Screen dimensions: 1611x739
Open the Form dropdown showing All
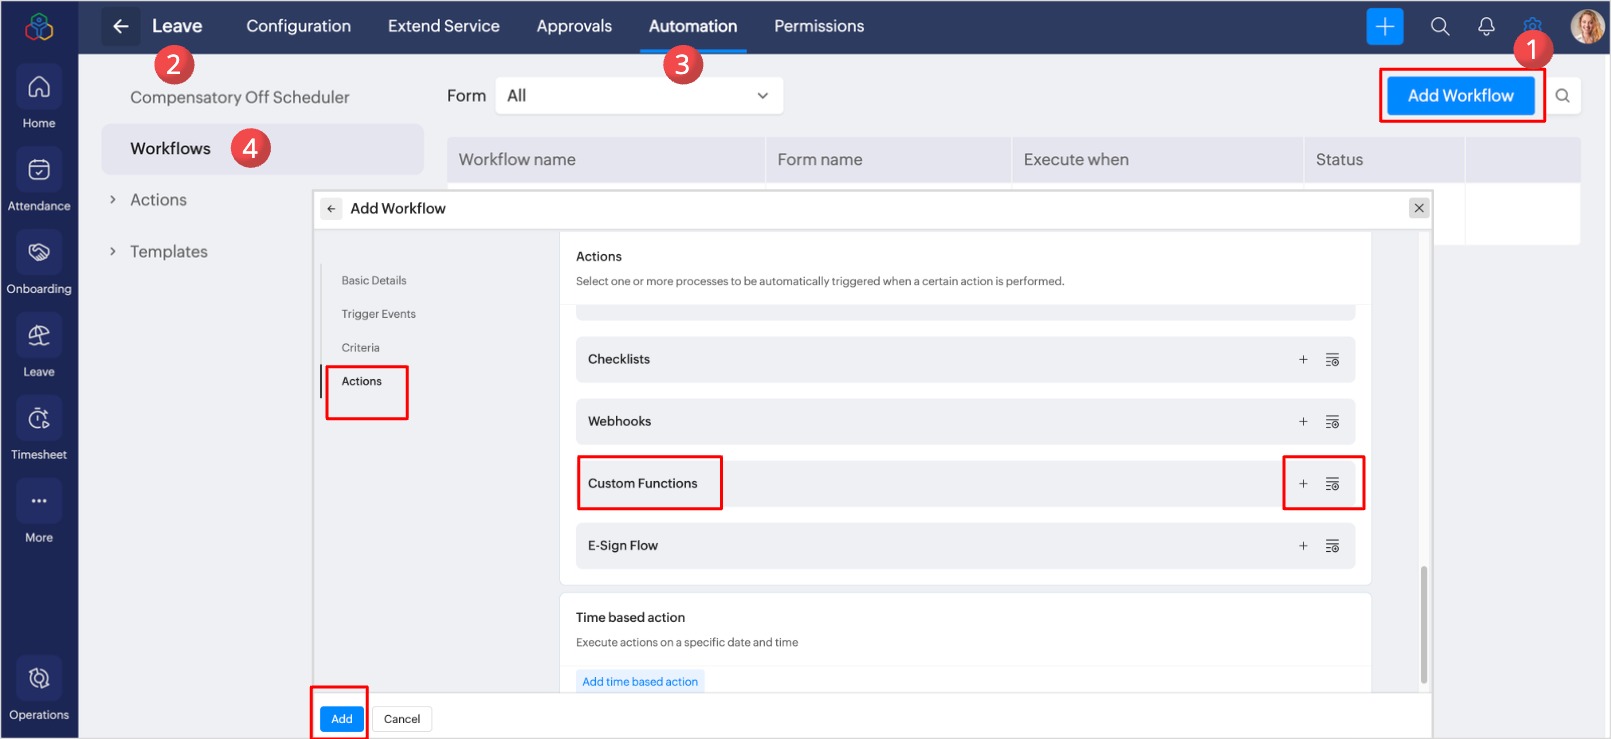click(x=638, y=96)
